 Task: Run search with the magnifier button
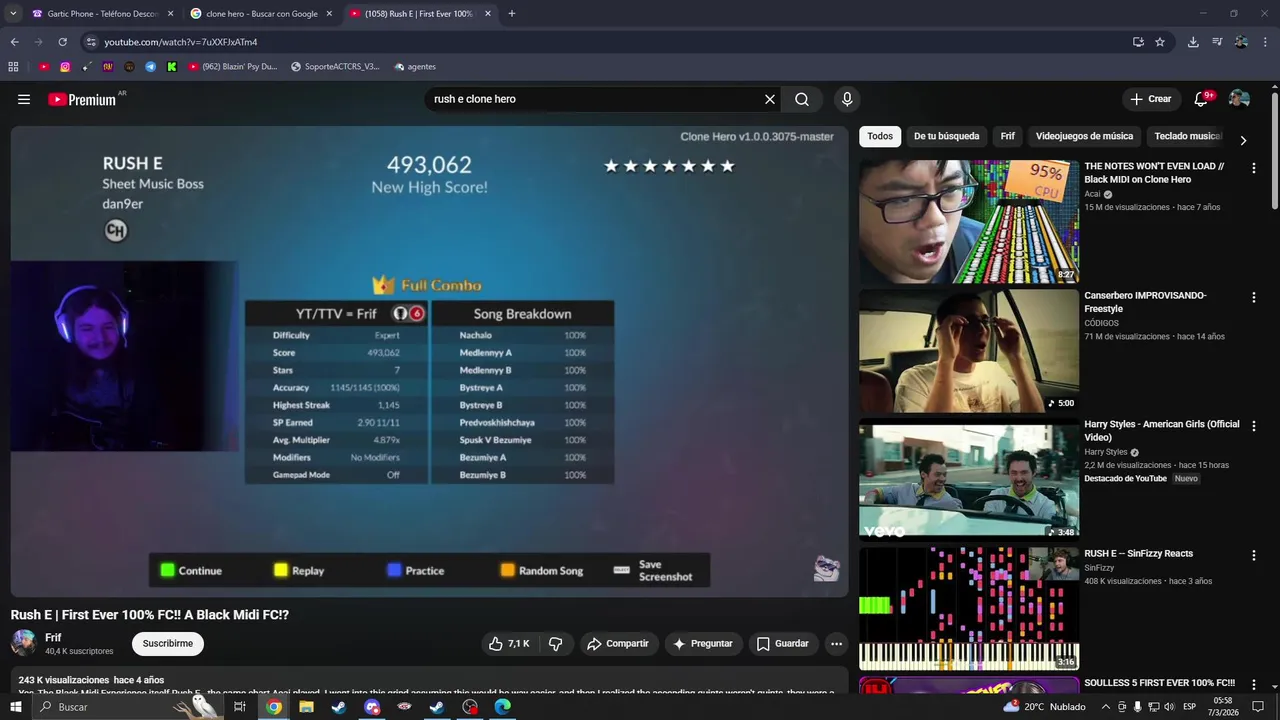tap(802, 99)
